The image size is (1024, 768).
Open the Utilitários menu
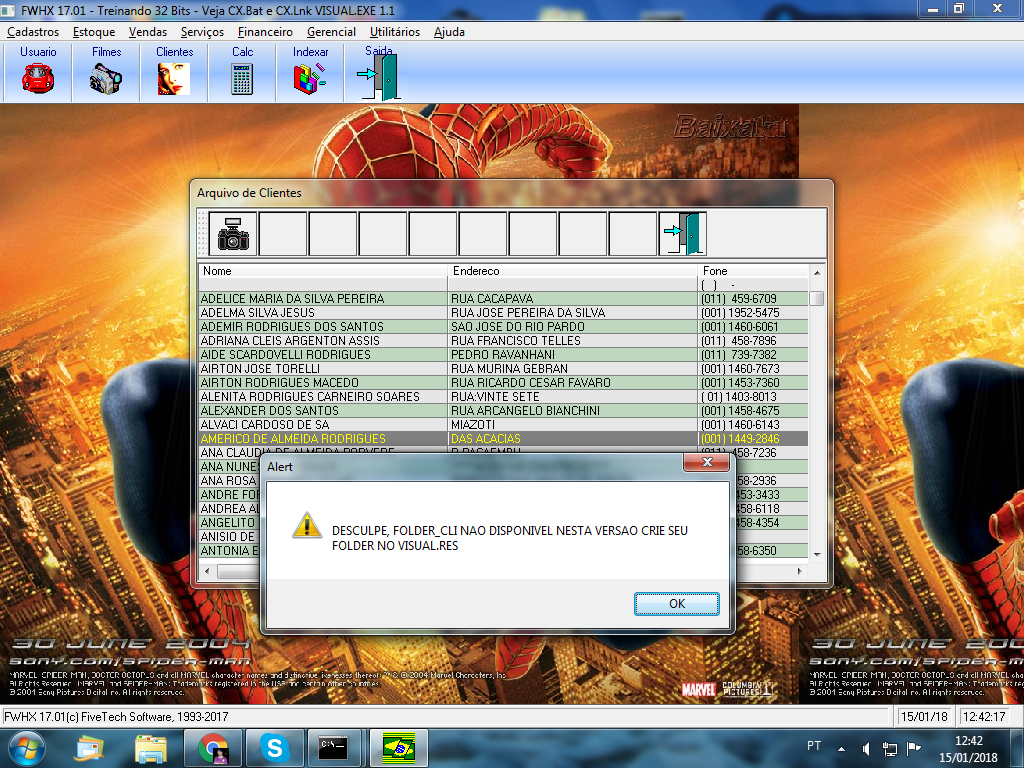click(x=394, y=31)
